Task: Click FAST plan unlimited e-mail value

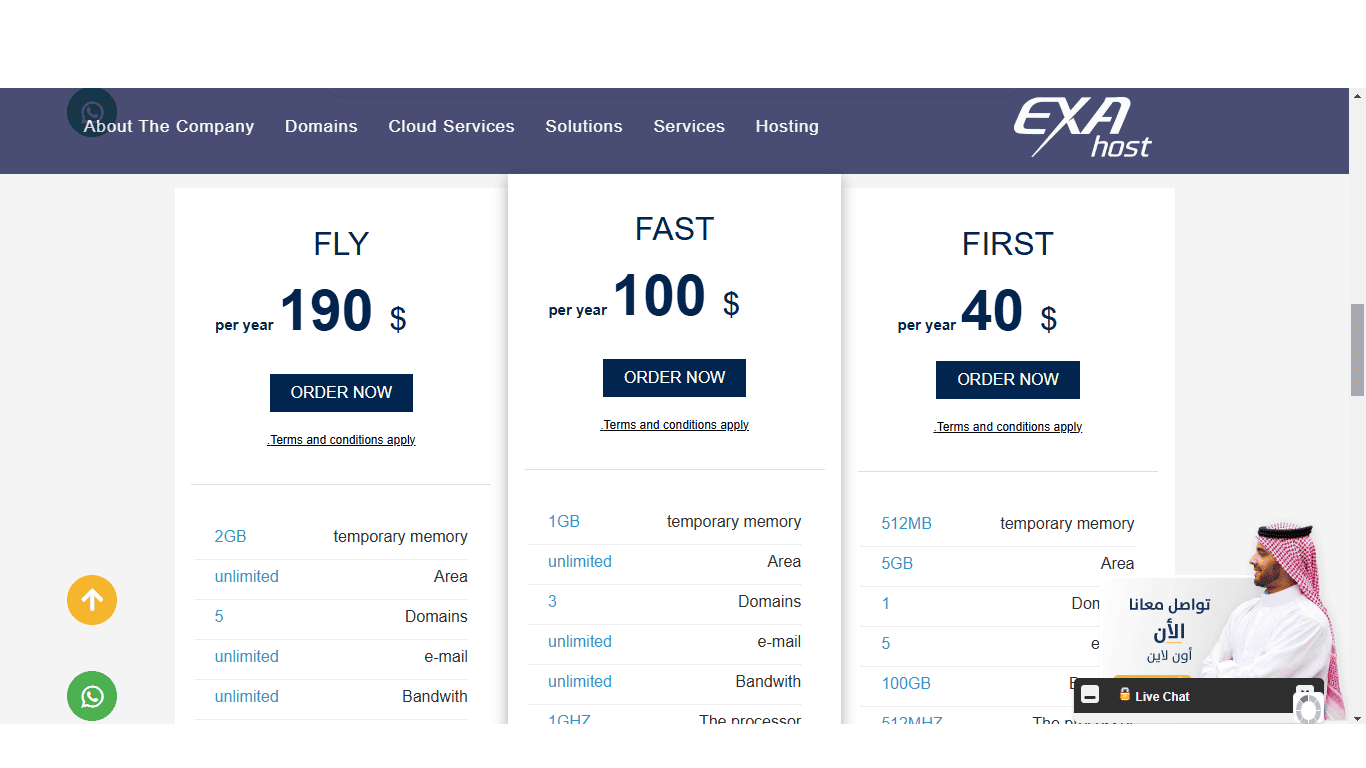Action: pos(580,642)
